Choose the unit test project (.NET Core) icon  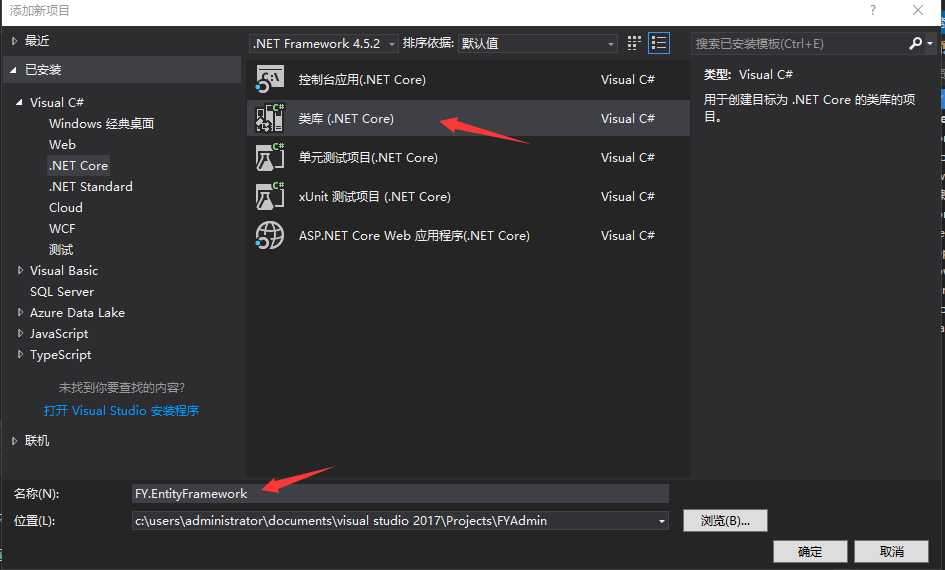click(x=269, y=157)
